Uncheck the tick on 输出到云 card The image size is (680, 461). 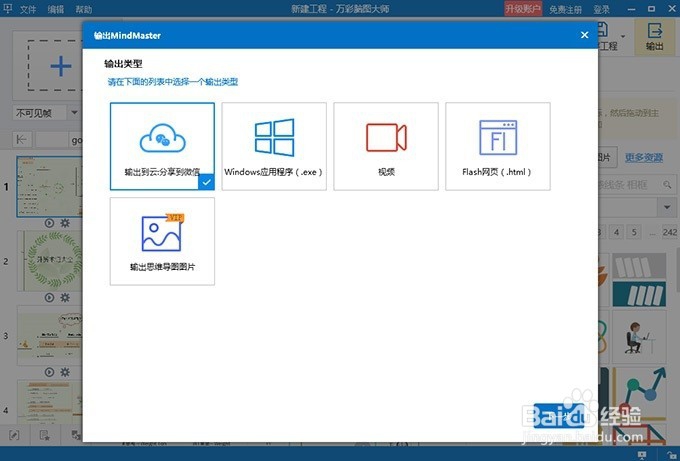pyautogui.click(x=207, y=182)
